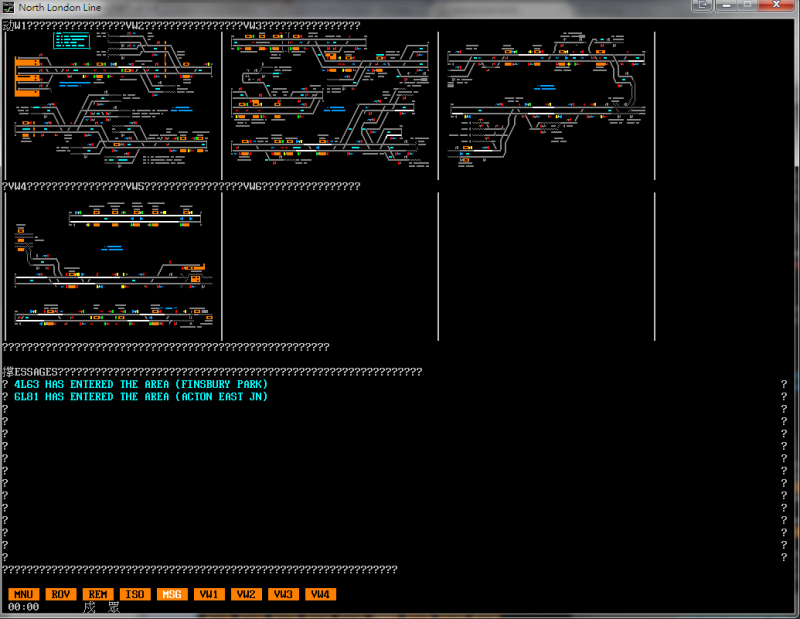Select the REM button

tap(98, 594)
